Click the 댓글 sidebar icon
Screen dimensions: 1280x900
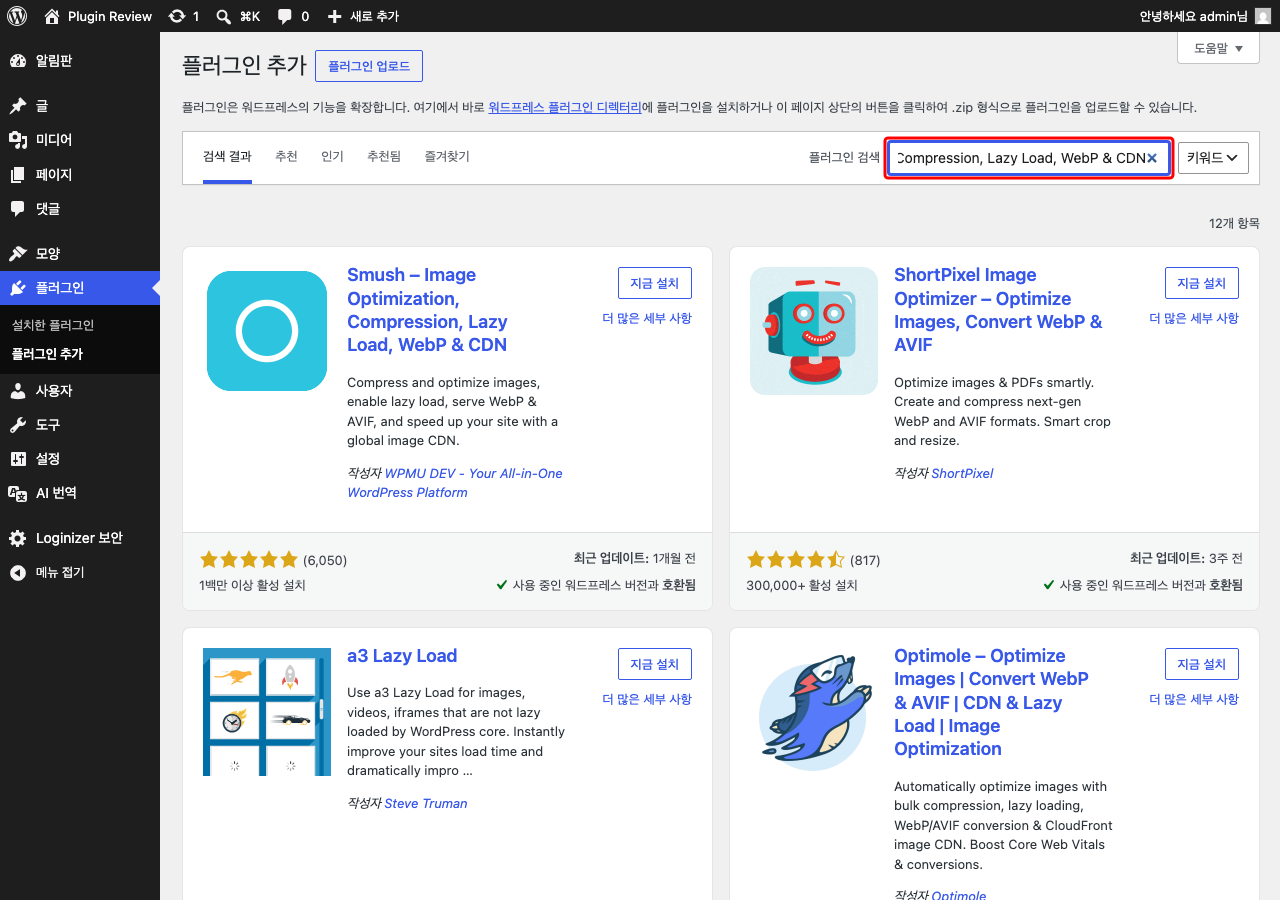coord(18,209)
